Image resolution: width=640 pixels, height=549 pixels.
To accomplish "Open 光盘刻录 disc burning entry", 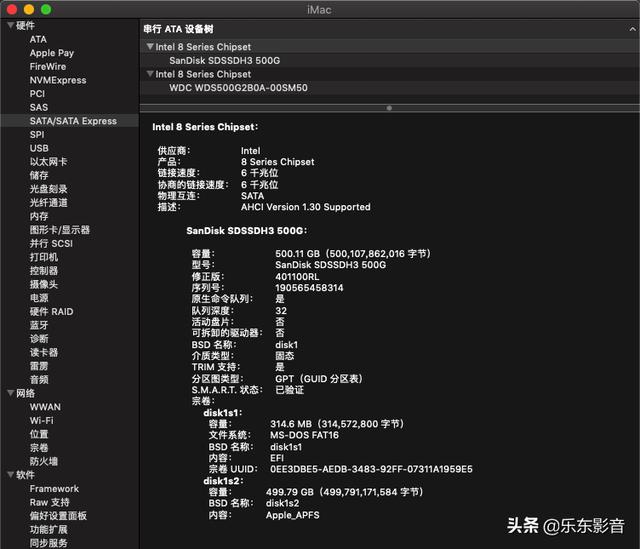I will coord(48,189).
